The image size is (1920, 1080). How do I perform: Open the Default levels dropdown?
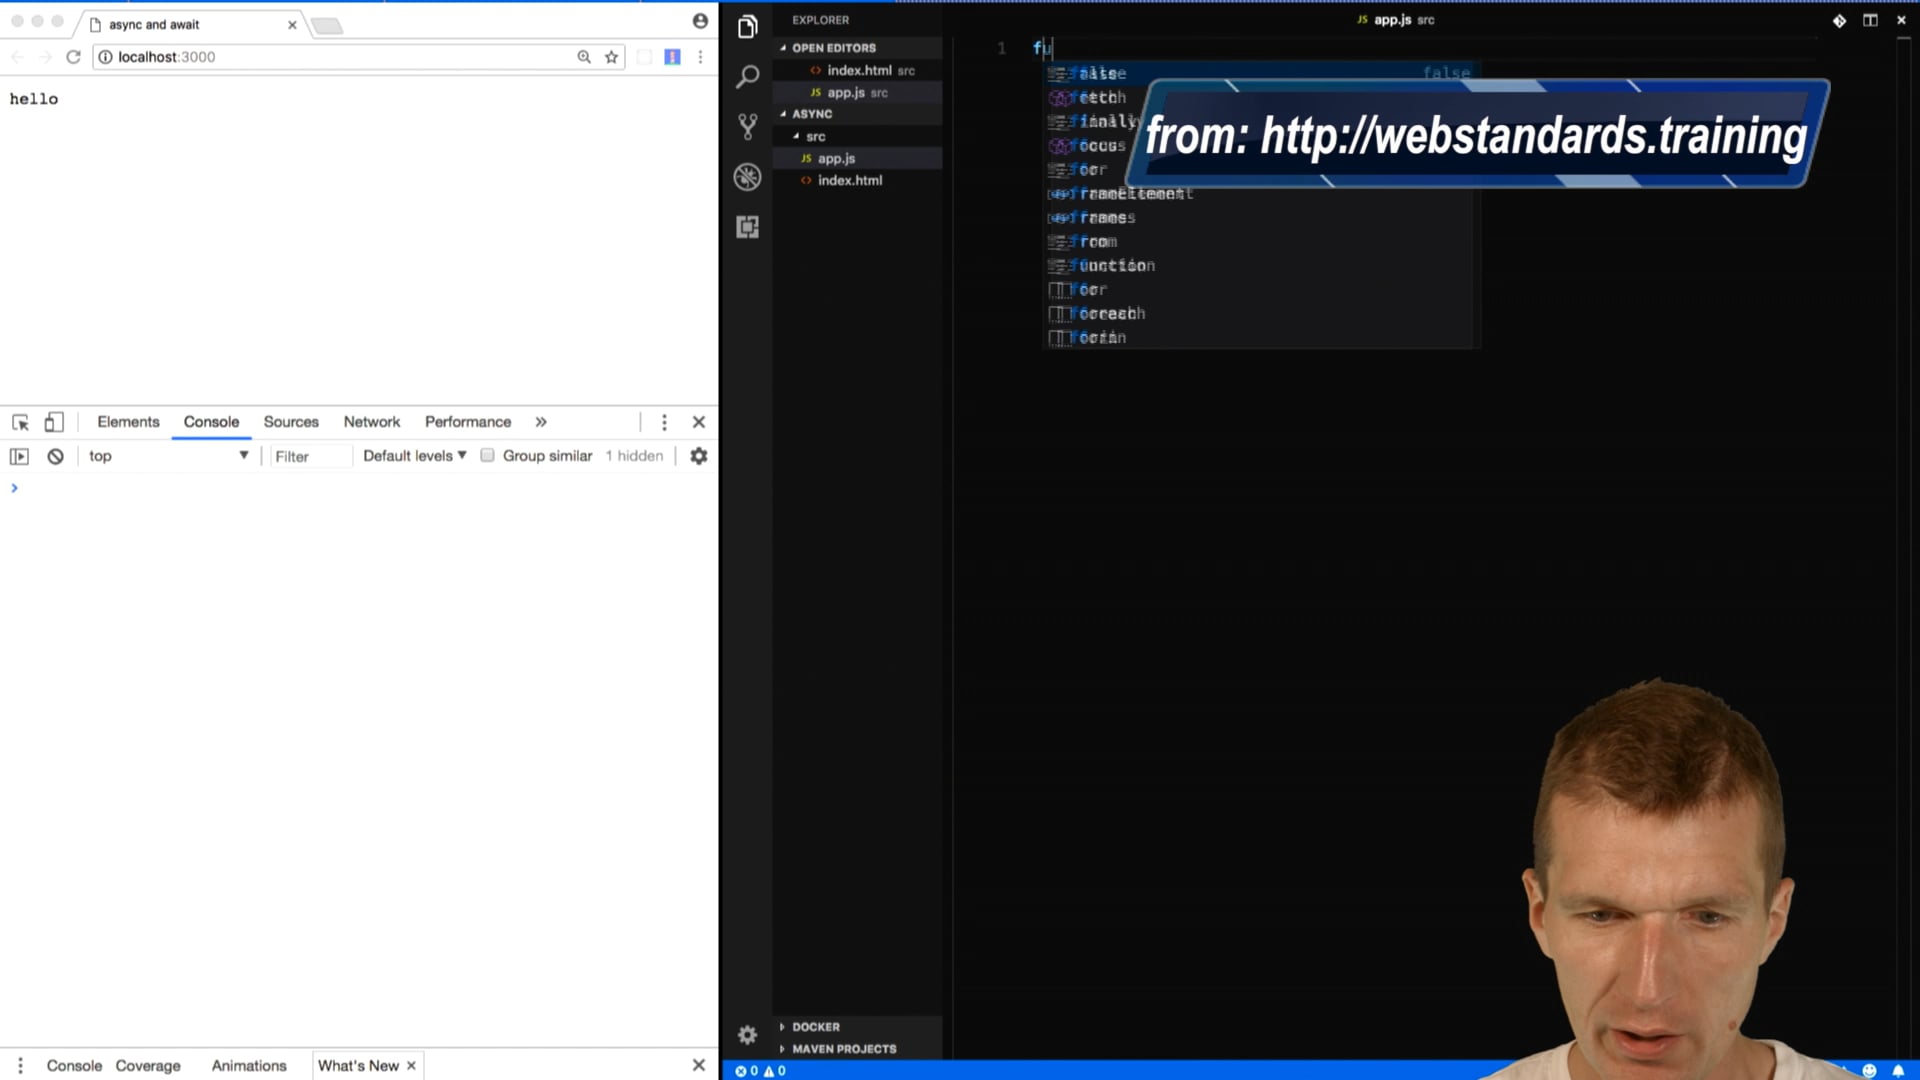[x=413, y=455]
